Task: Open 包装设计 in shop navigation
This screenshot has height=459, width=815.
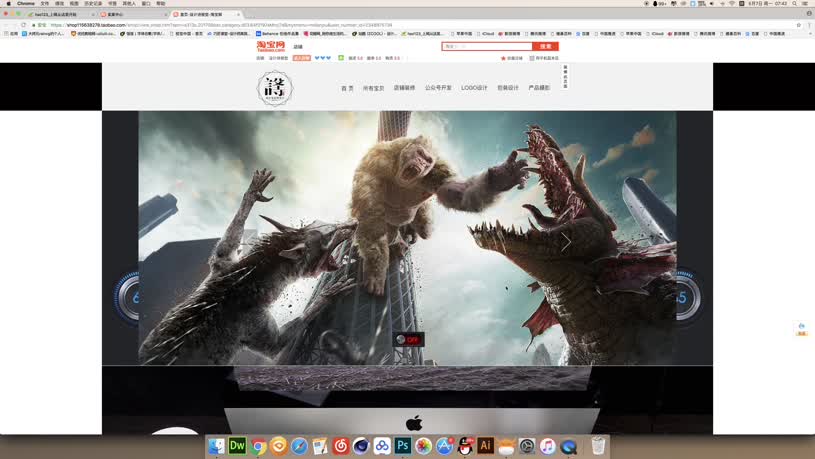Action: (x=508, y=88)
